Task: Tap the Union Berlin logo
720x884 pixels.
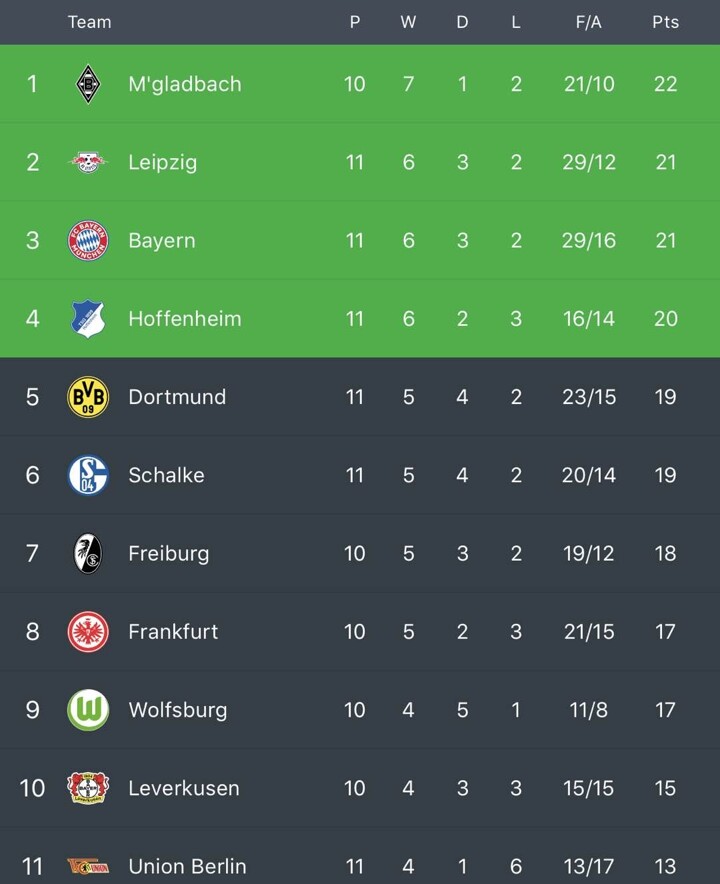Action: tap(88, 866)
